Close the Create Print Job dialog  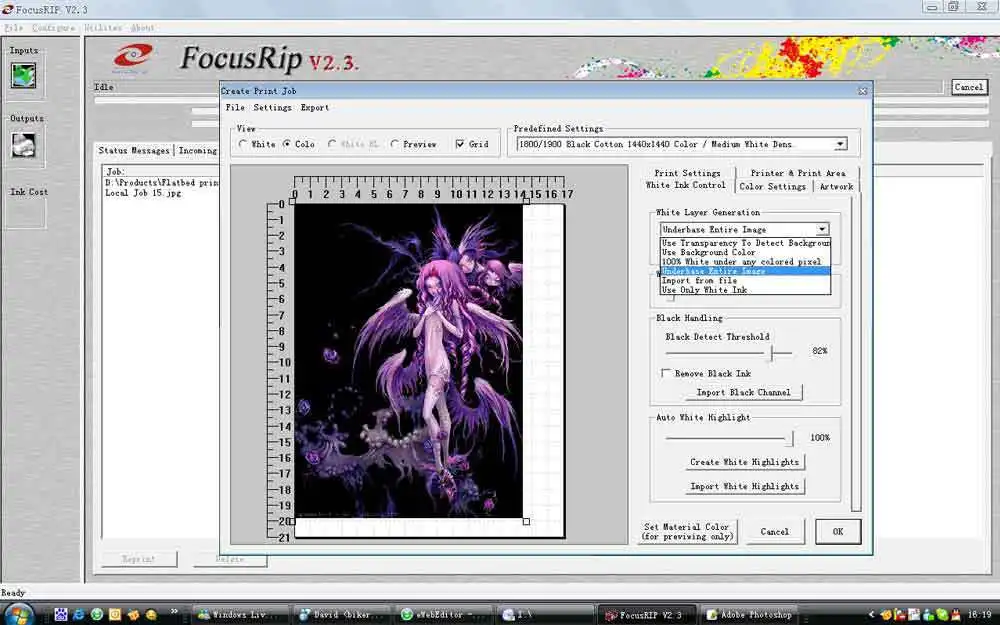862,91
